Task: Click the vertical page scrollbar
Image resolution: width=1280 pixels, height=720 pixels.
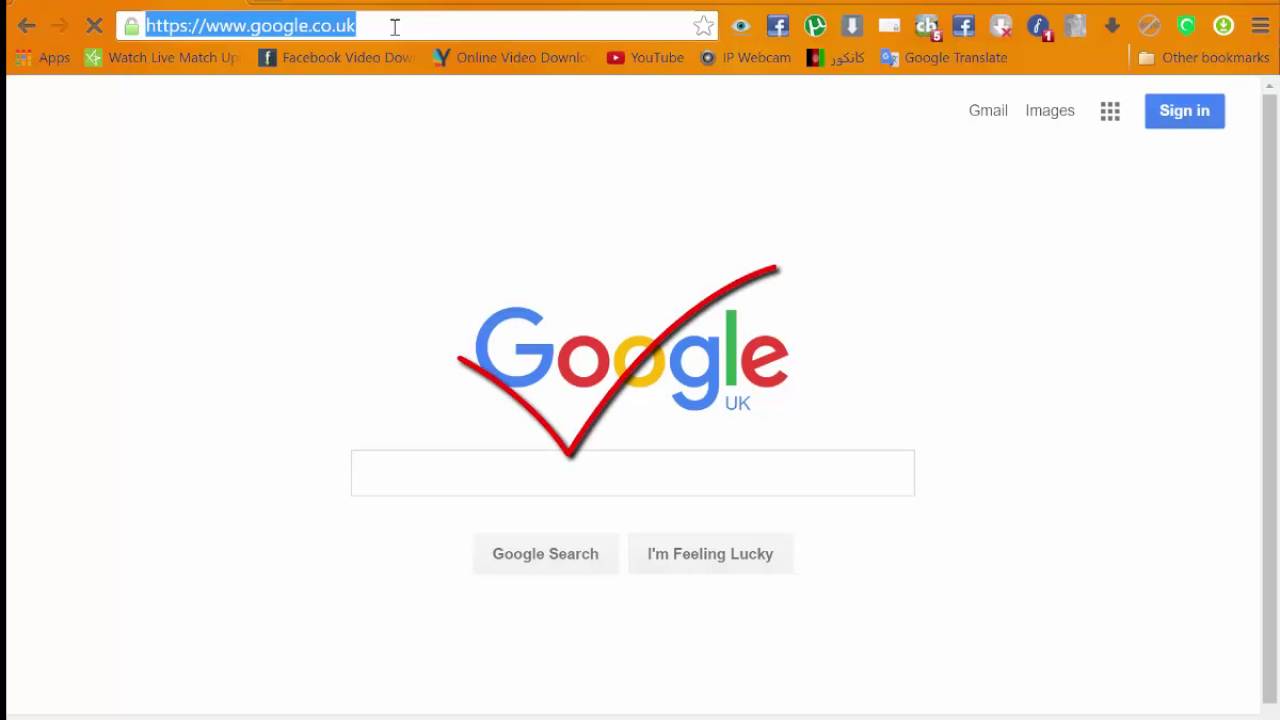Action: tap(1269, 390)
